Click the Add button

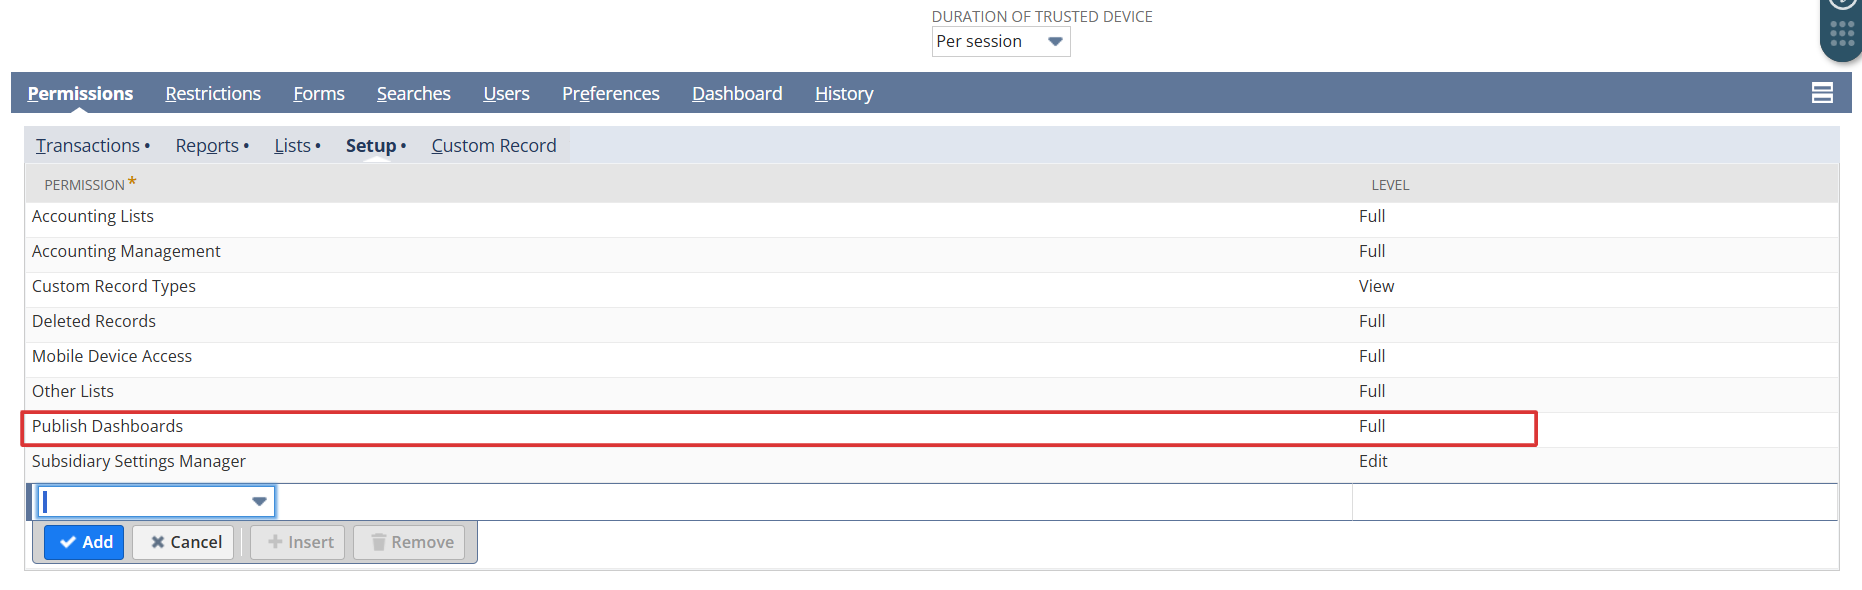pyautogui.click(x=85, y=542)
